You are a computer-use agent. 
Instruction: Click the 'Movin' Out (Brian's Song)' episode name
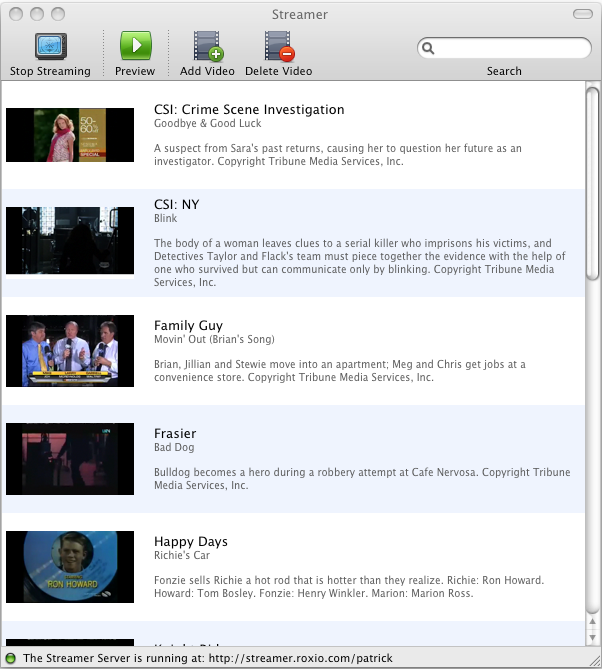point(214,339)
